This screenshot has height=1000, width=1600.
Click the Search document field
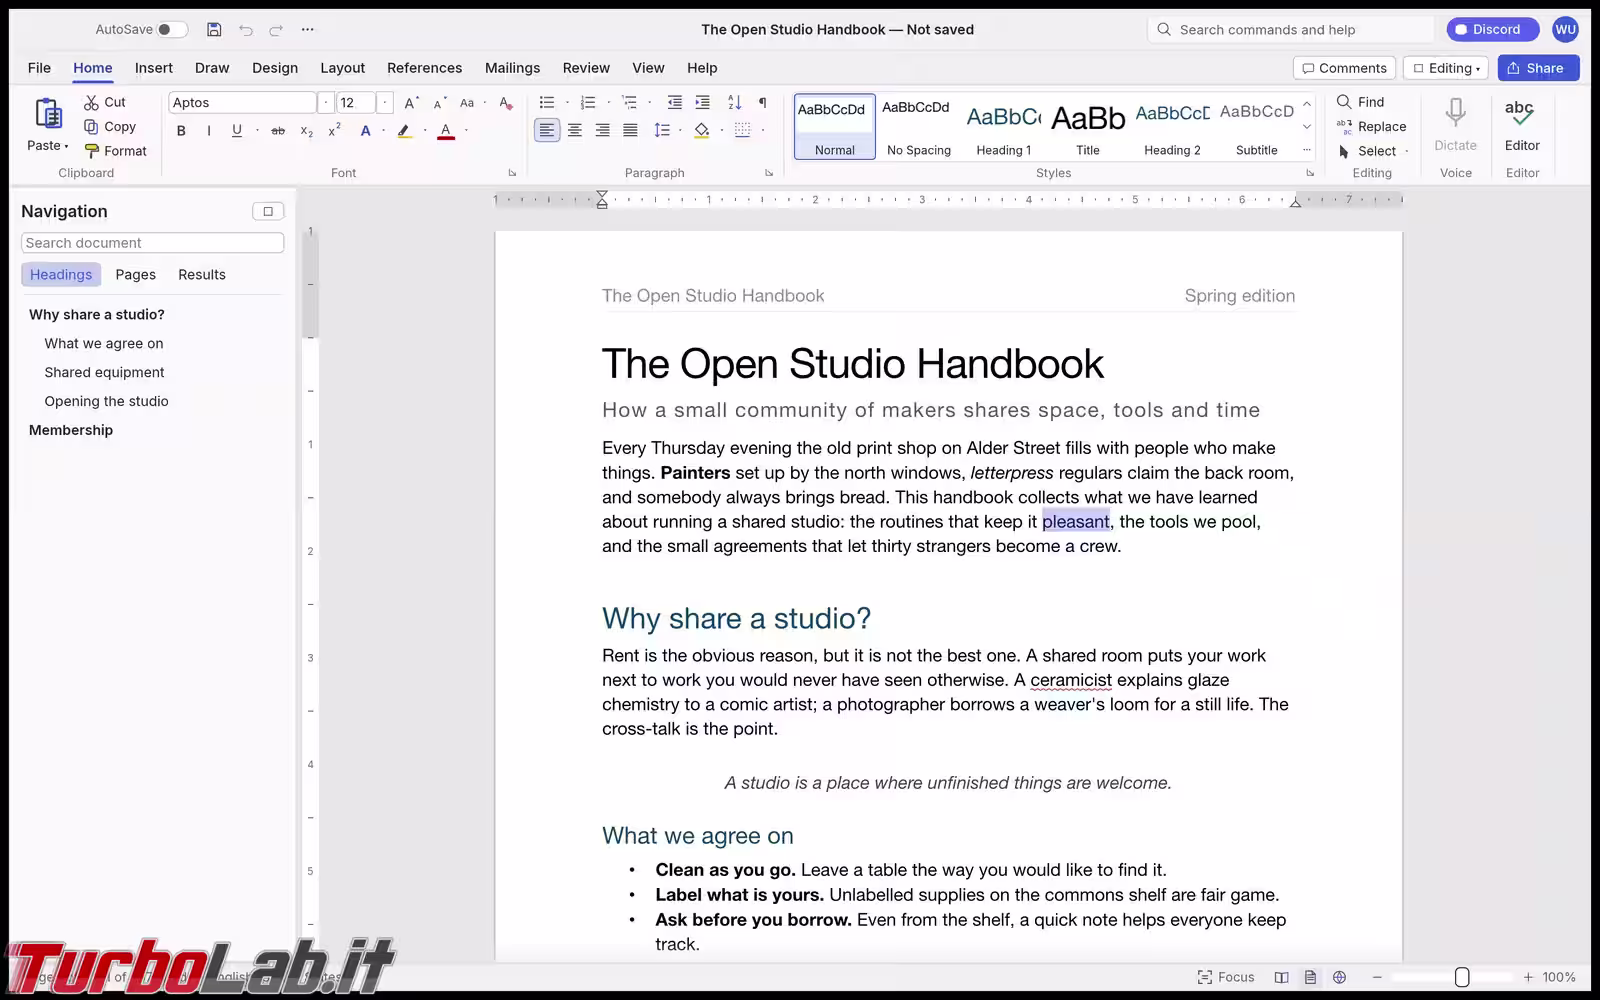152,243
